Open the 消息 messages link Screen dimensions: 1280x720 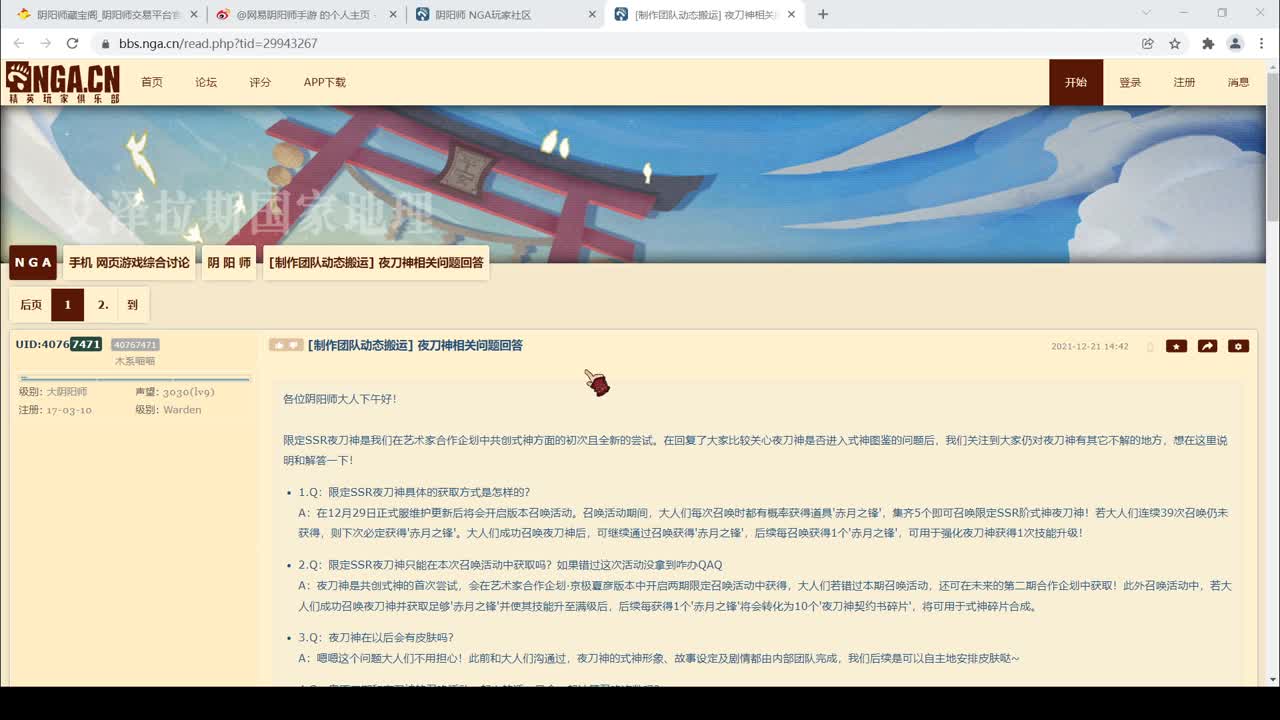pyautogui.click(x=1238, y=82)
